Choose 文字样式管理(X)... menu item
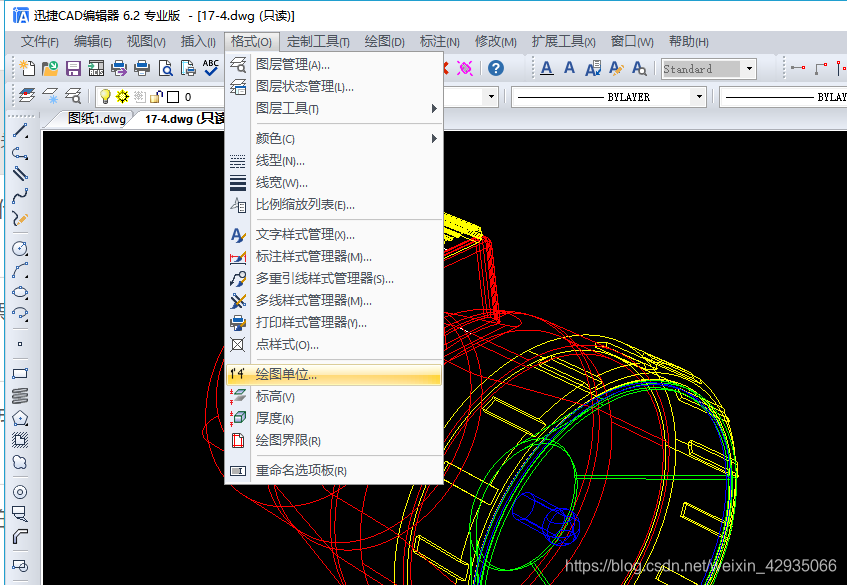The width and height of the screenshot is (847, 585). click(x=334, y=235)
